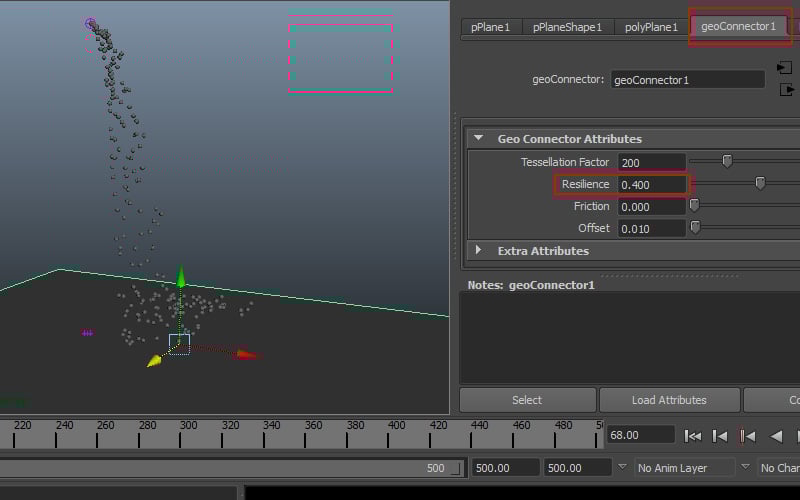
Task: Click the move manipulator center square
Action: click(x=179, y=344)
